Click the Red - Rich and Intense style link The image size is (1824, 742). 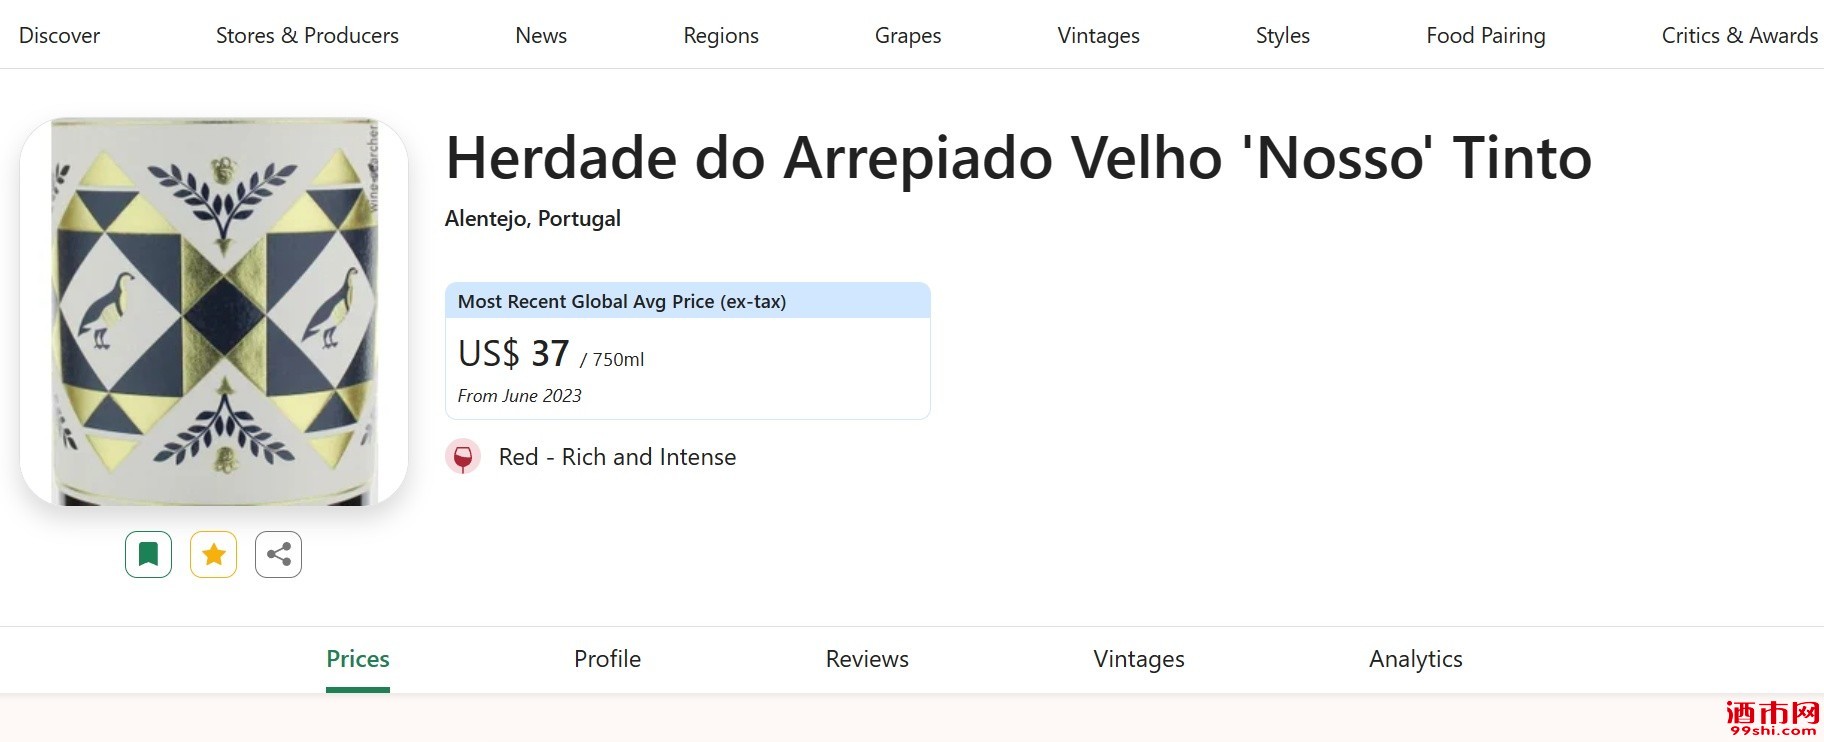[617, 457]
